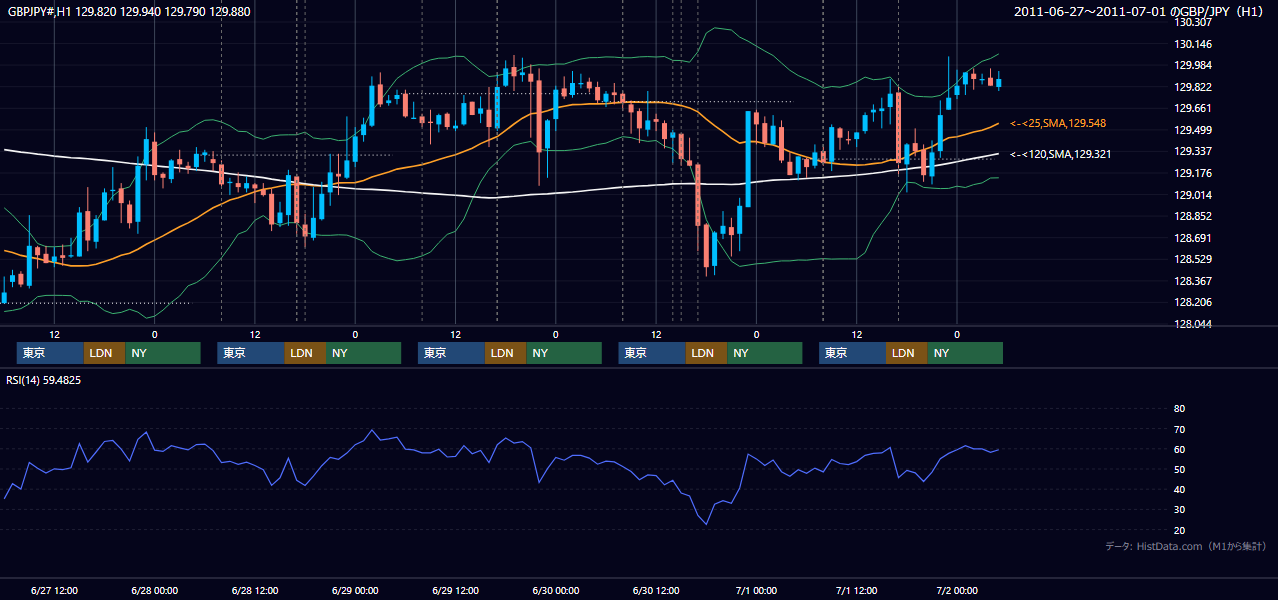Image resolution: width=1278 pixels, height=600 pixels.
Task: Click the 6/30 00:00 time axis label
Action: [x=556, y=590]
